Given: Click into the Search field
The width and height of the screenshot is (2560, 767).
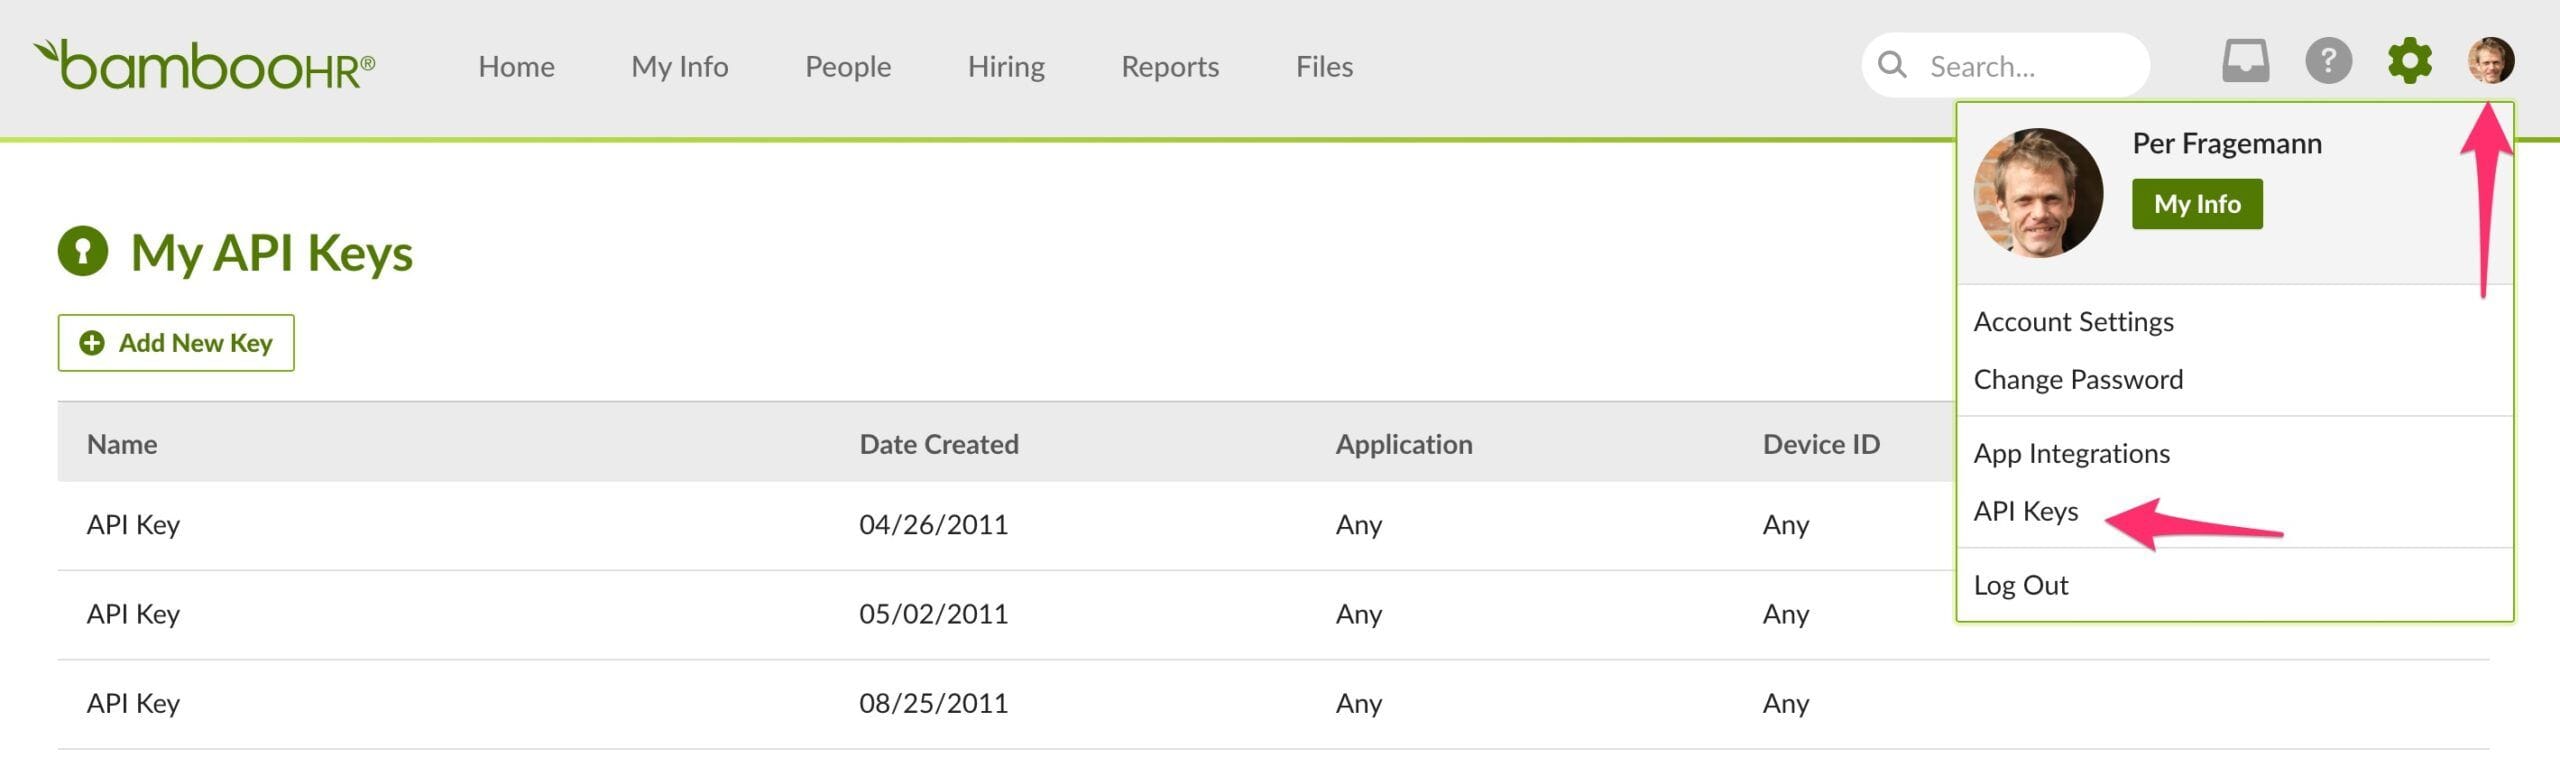Looking at the screenshot, I should coord(2006,65).
